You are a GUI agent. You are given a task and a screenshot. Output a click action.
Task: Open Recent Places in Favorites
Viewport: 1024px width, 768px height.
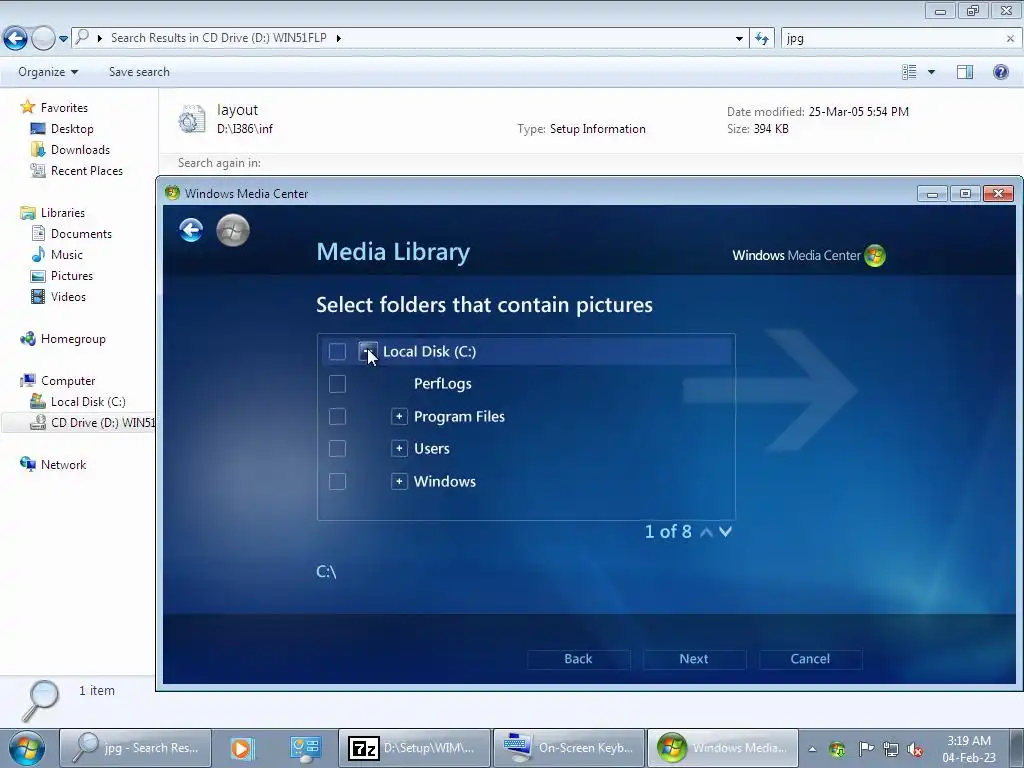(x=87, y=170)
